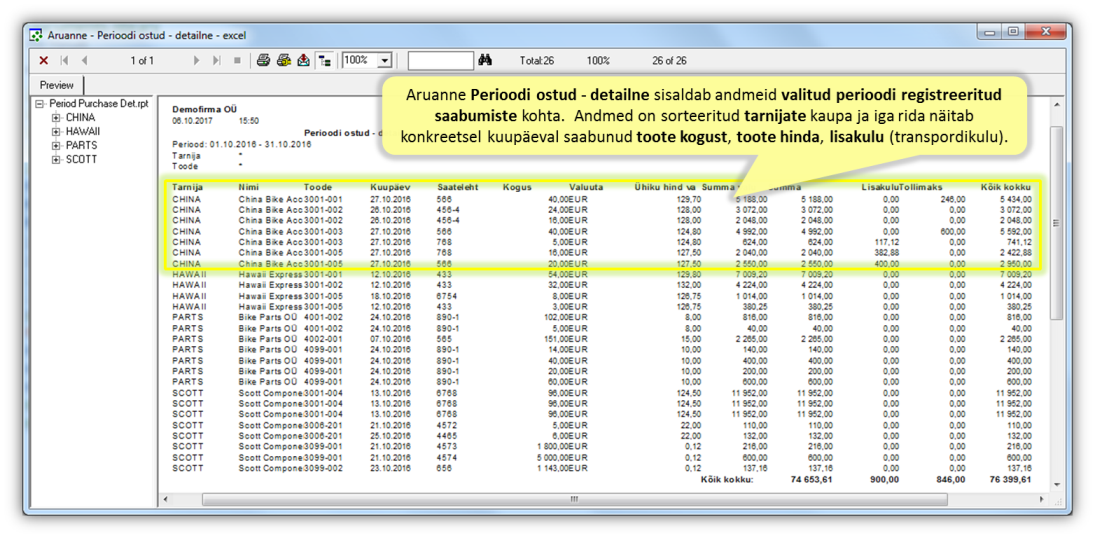Click the Kuupäev column header

coord(390,187)
